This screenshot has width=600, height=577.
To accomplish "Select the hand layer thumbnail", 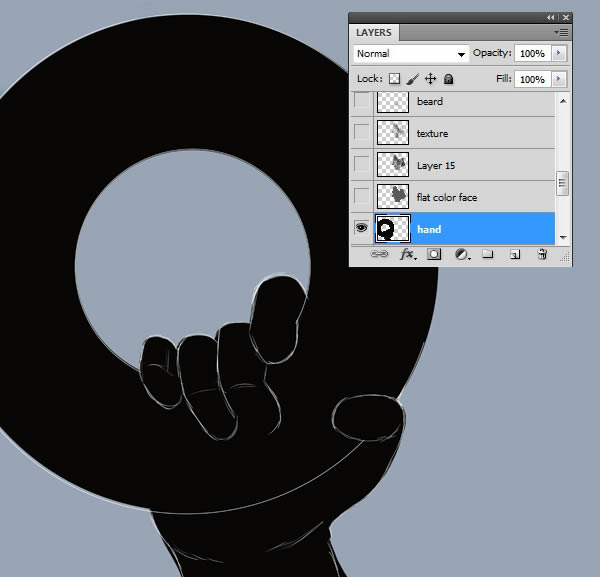I will [x=393, y=228].
